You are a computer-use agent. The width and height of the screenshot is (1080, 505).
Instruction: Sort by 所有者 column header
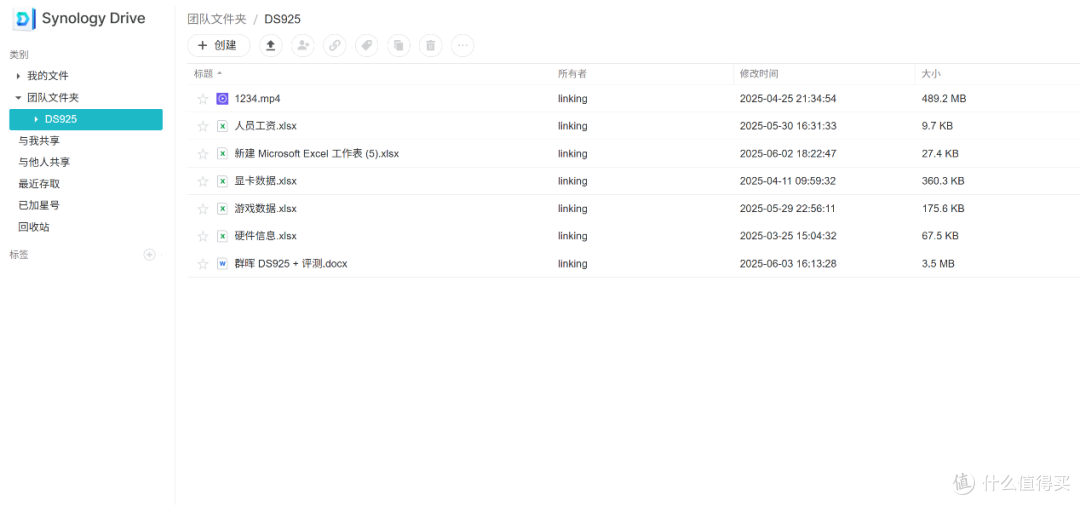[572, 74]
